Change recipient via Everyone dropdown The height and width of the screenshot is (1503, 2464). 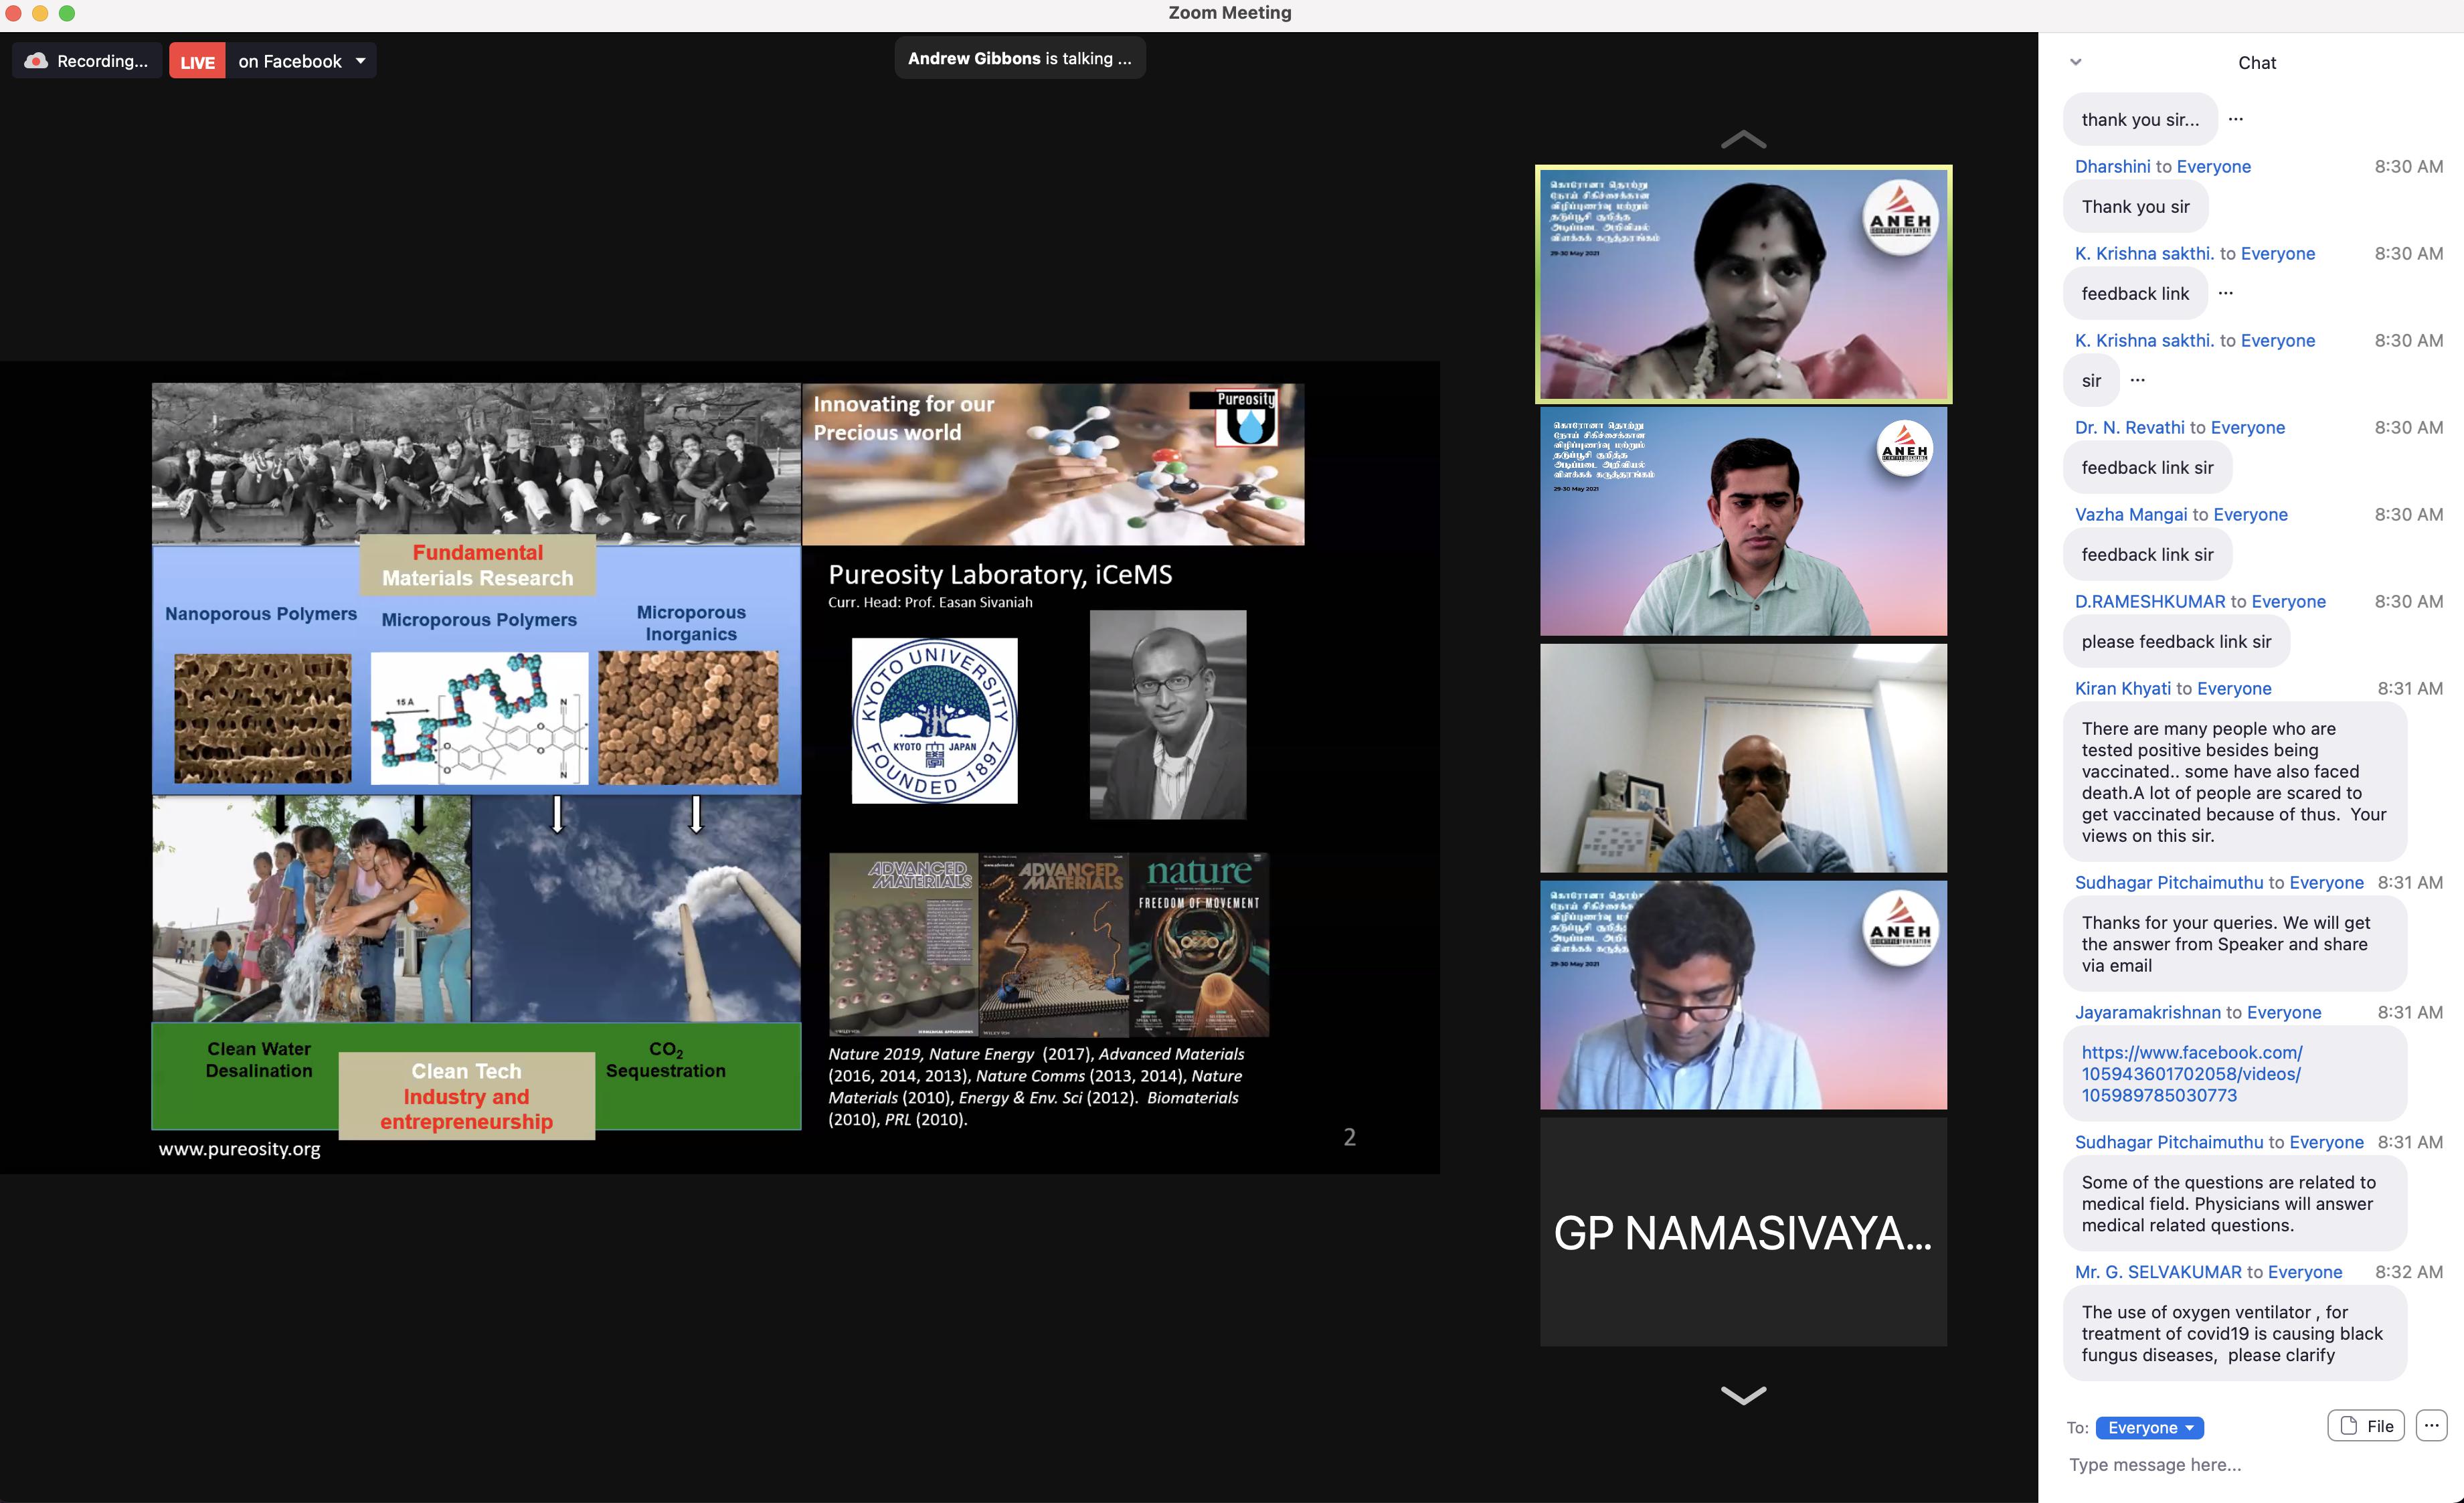2149,1428
